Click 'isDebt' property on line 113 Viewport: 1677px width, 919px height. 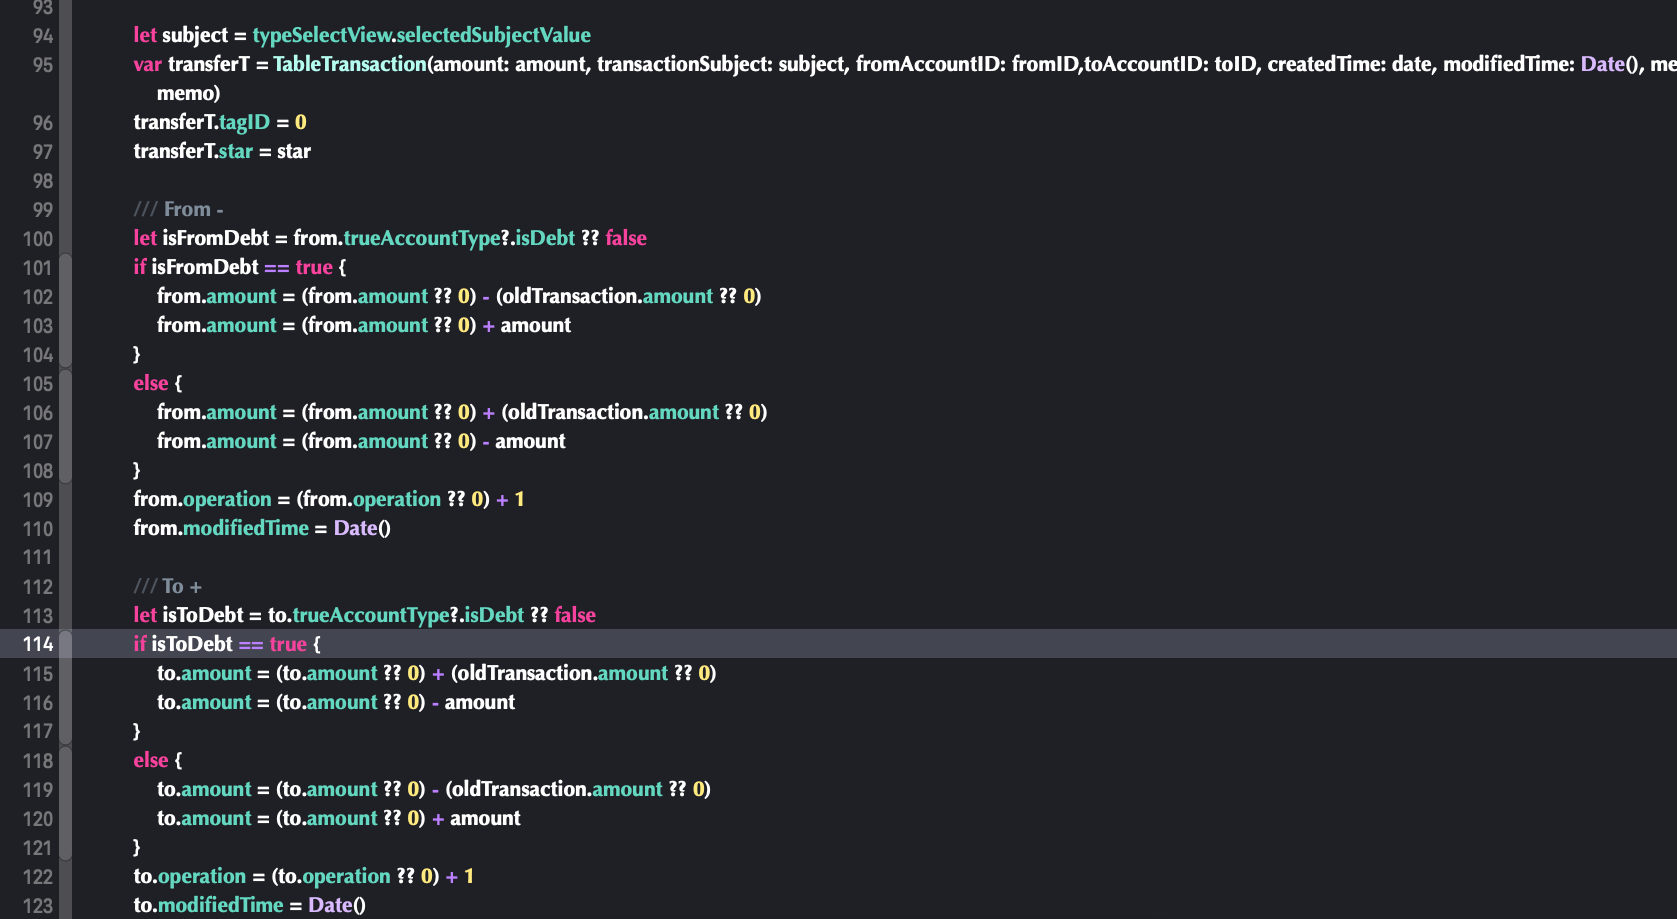[494, 616]
